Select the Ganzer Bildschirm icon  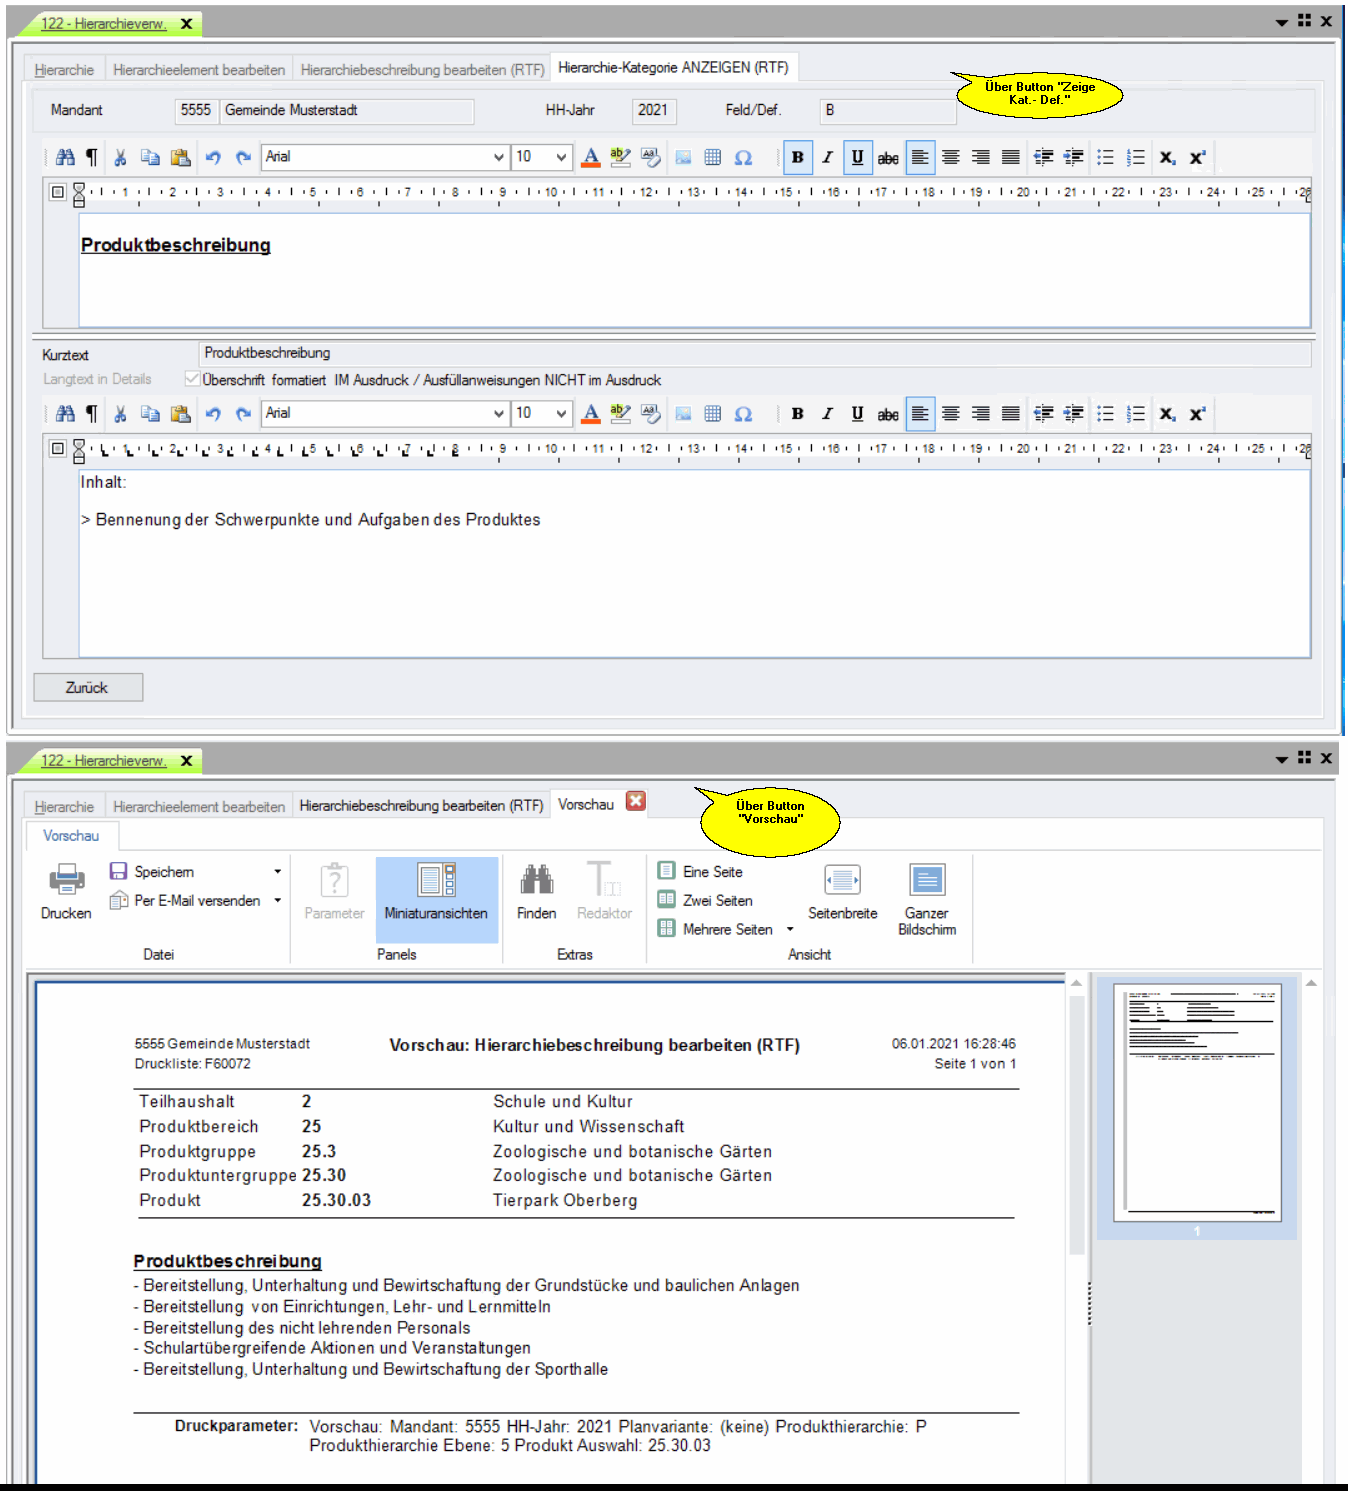926,881
